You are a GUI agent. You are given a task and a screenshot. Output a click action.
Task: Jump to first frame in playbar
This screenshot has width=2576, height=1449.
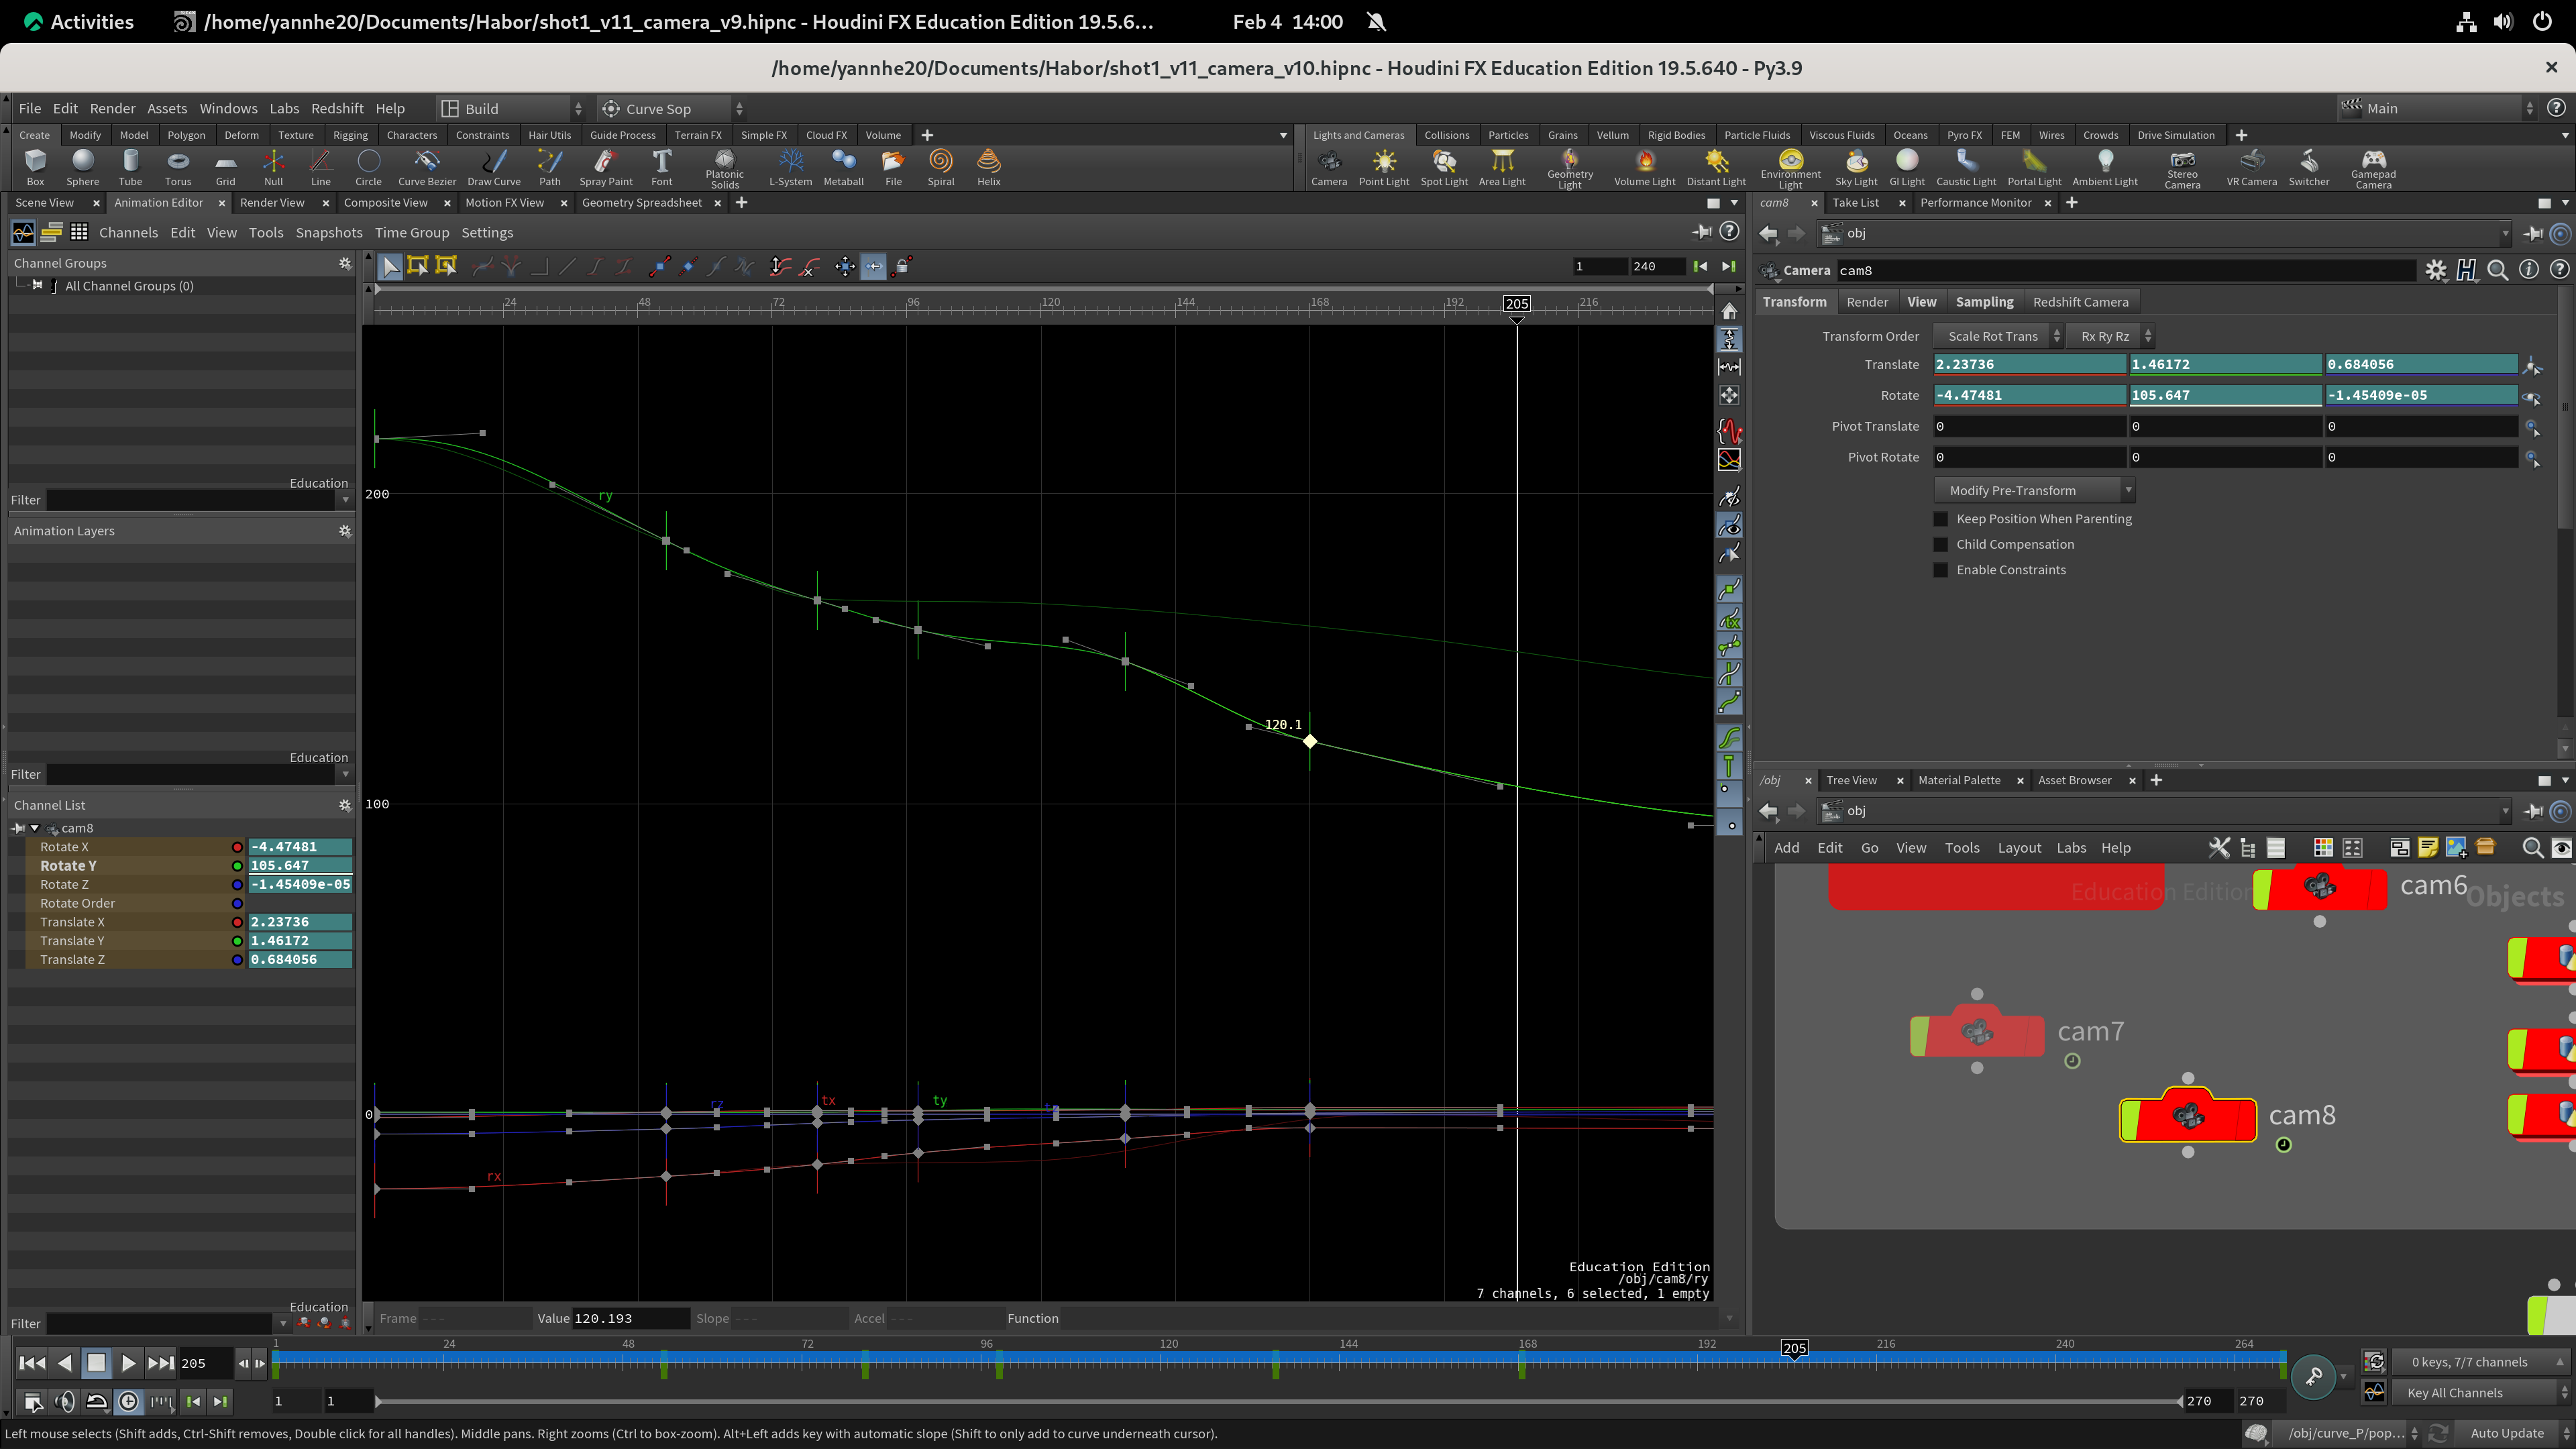[32, 1362]
